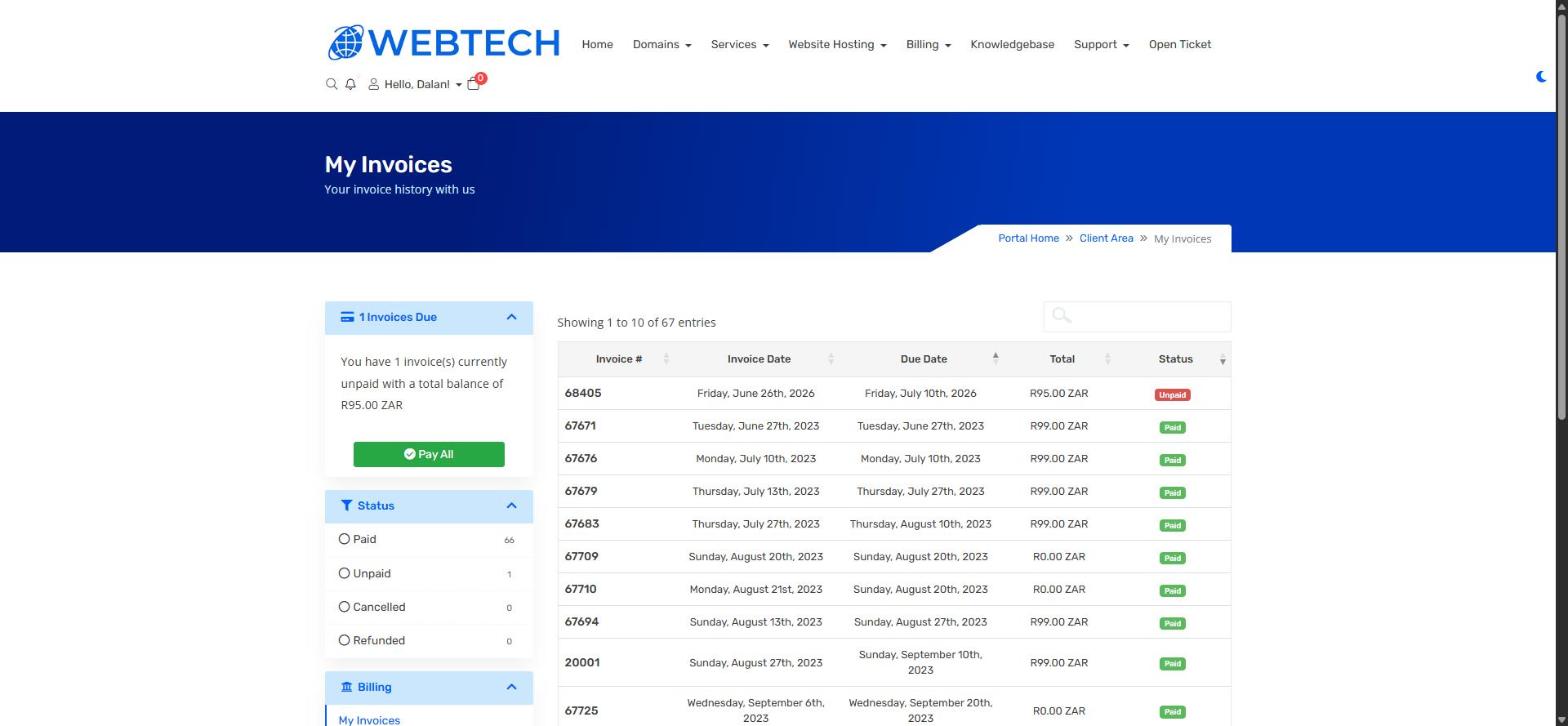Open invoice 67694 row
The width and height of the screenshot is (1568, 726).
point(895,622)
